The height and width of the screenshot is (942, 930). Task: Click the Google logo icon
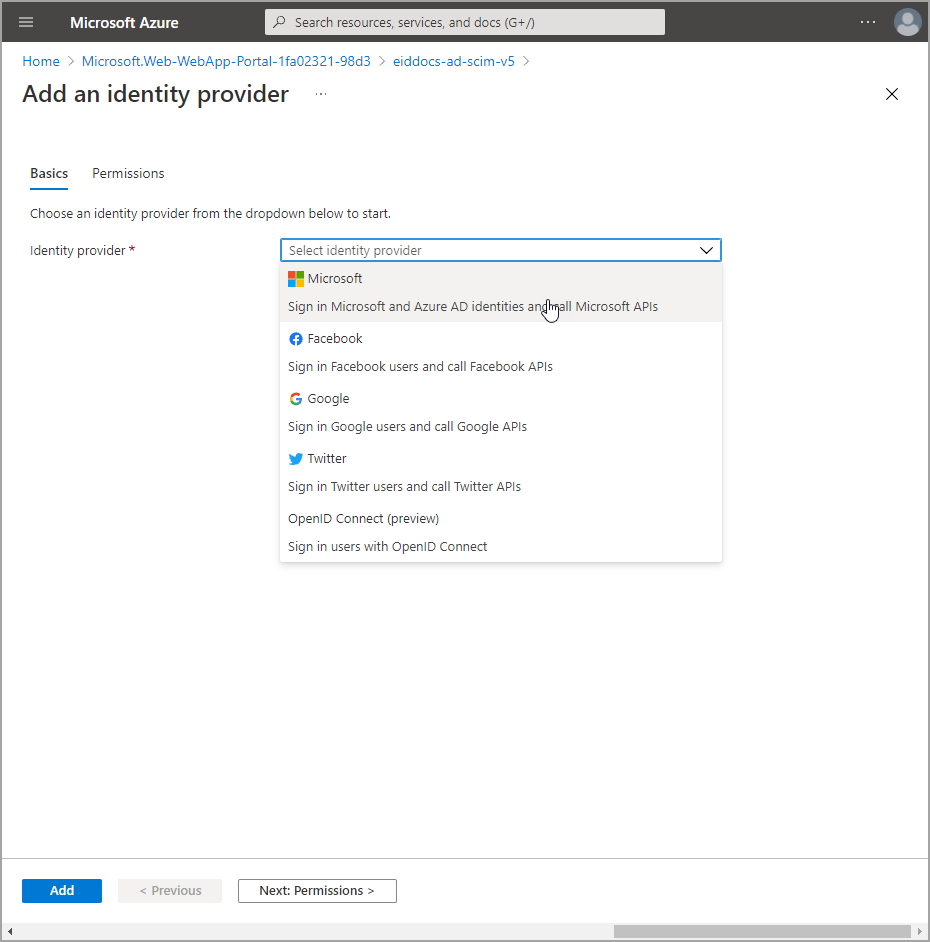click(x=296, y=399)
